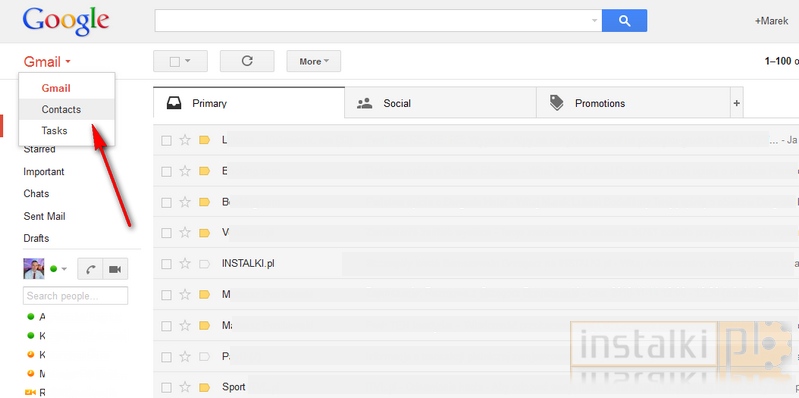The width and height of the screenshot is (799, 398).
Task: Click importance marker on INSTALKI.pl email
Action: click(x=204, y=264)
